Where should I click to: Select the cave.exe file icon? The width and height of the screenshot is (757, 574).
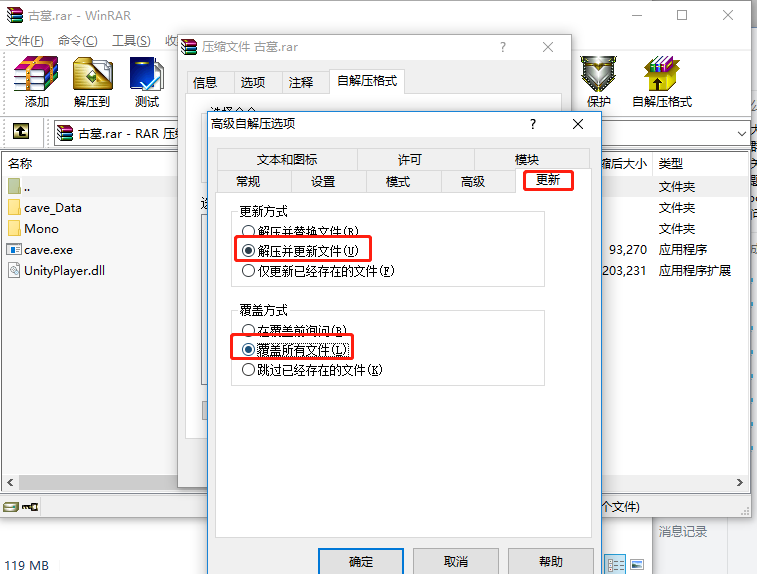pyautogui.click(x=14, y=250)
